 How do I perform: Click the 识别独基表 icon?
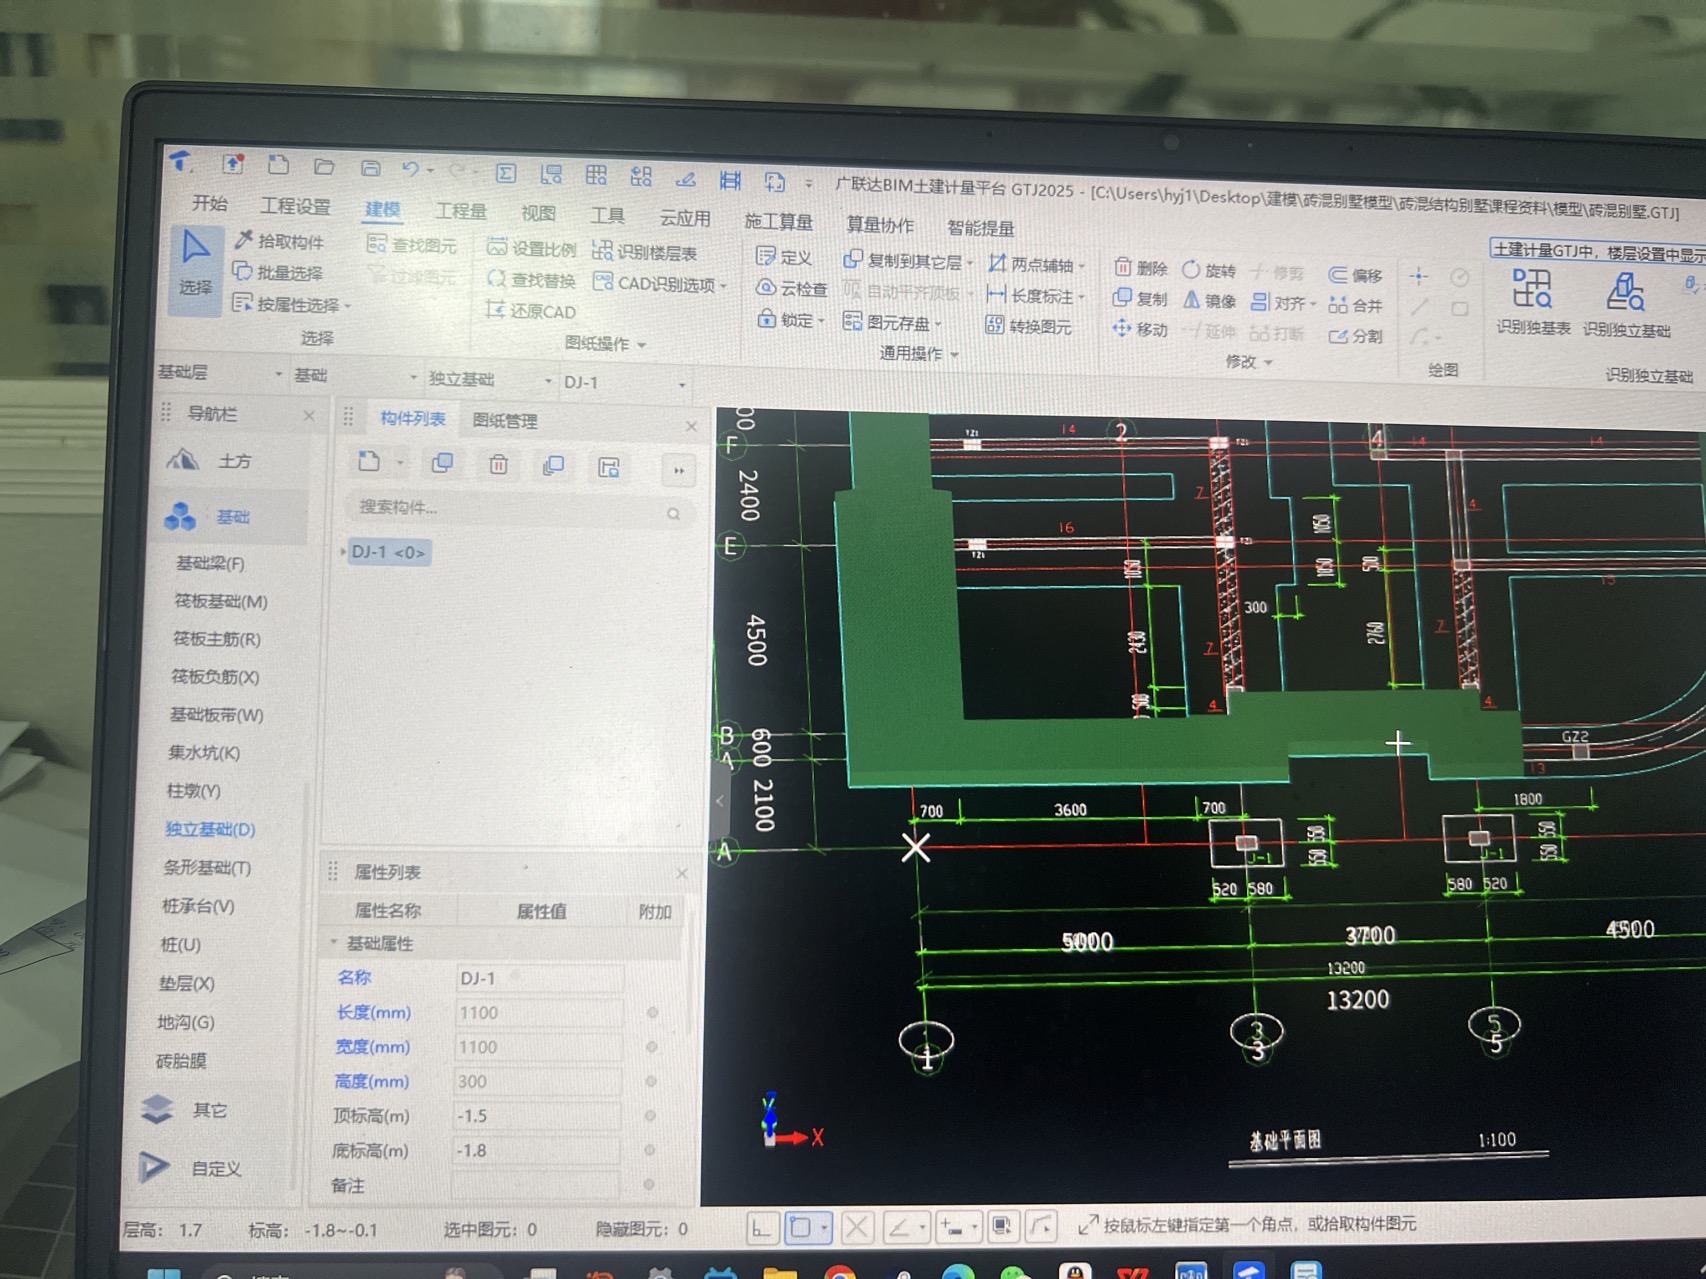point(1533,302)
